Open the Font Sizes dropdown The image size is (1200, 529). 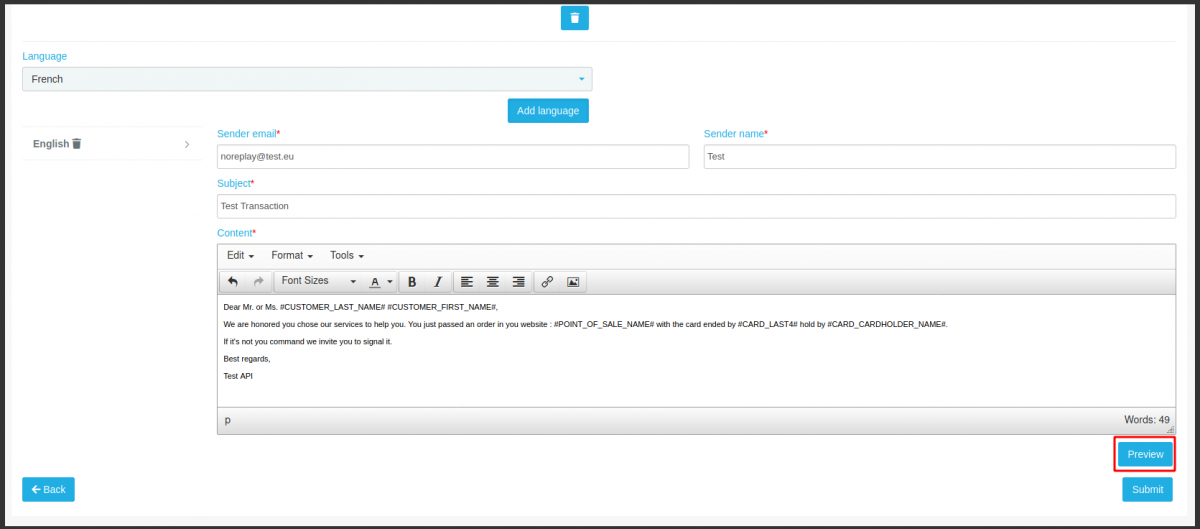click(x=318, y=282)
